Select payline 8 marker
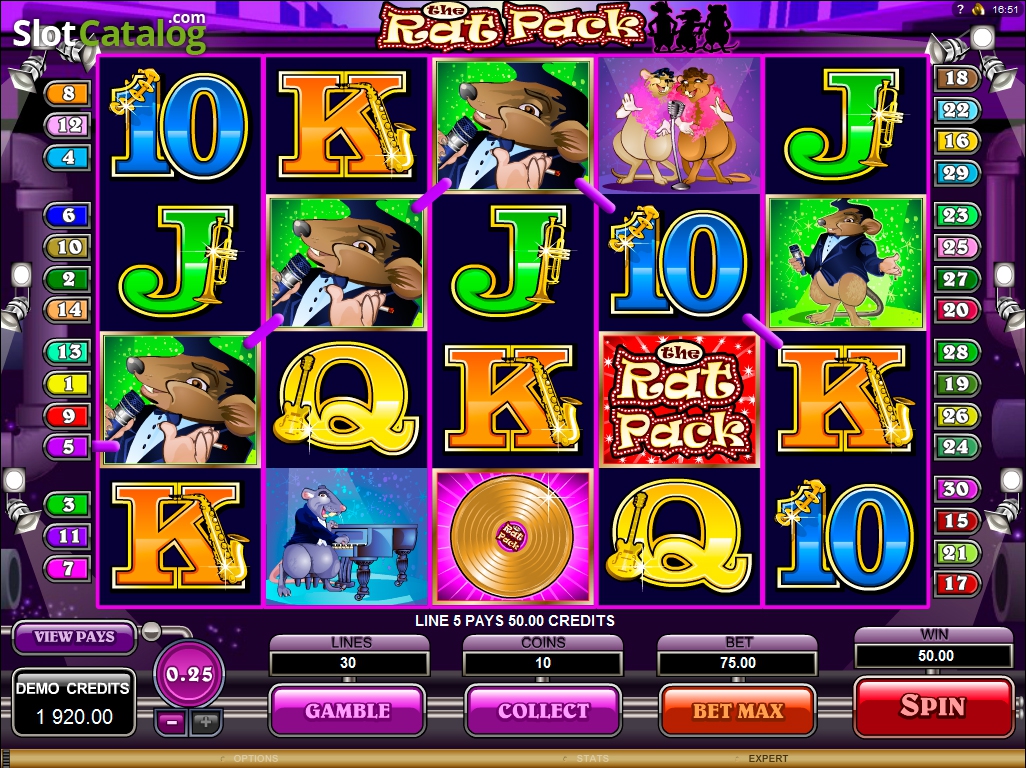This screenshot has height=768, width=1026. coord(68,94)
